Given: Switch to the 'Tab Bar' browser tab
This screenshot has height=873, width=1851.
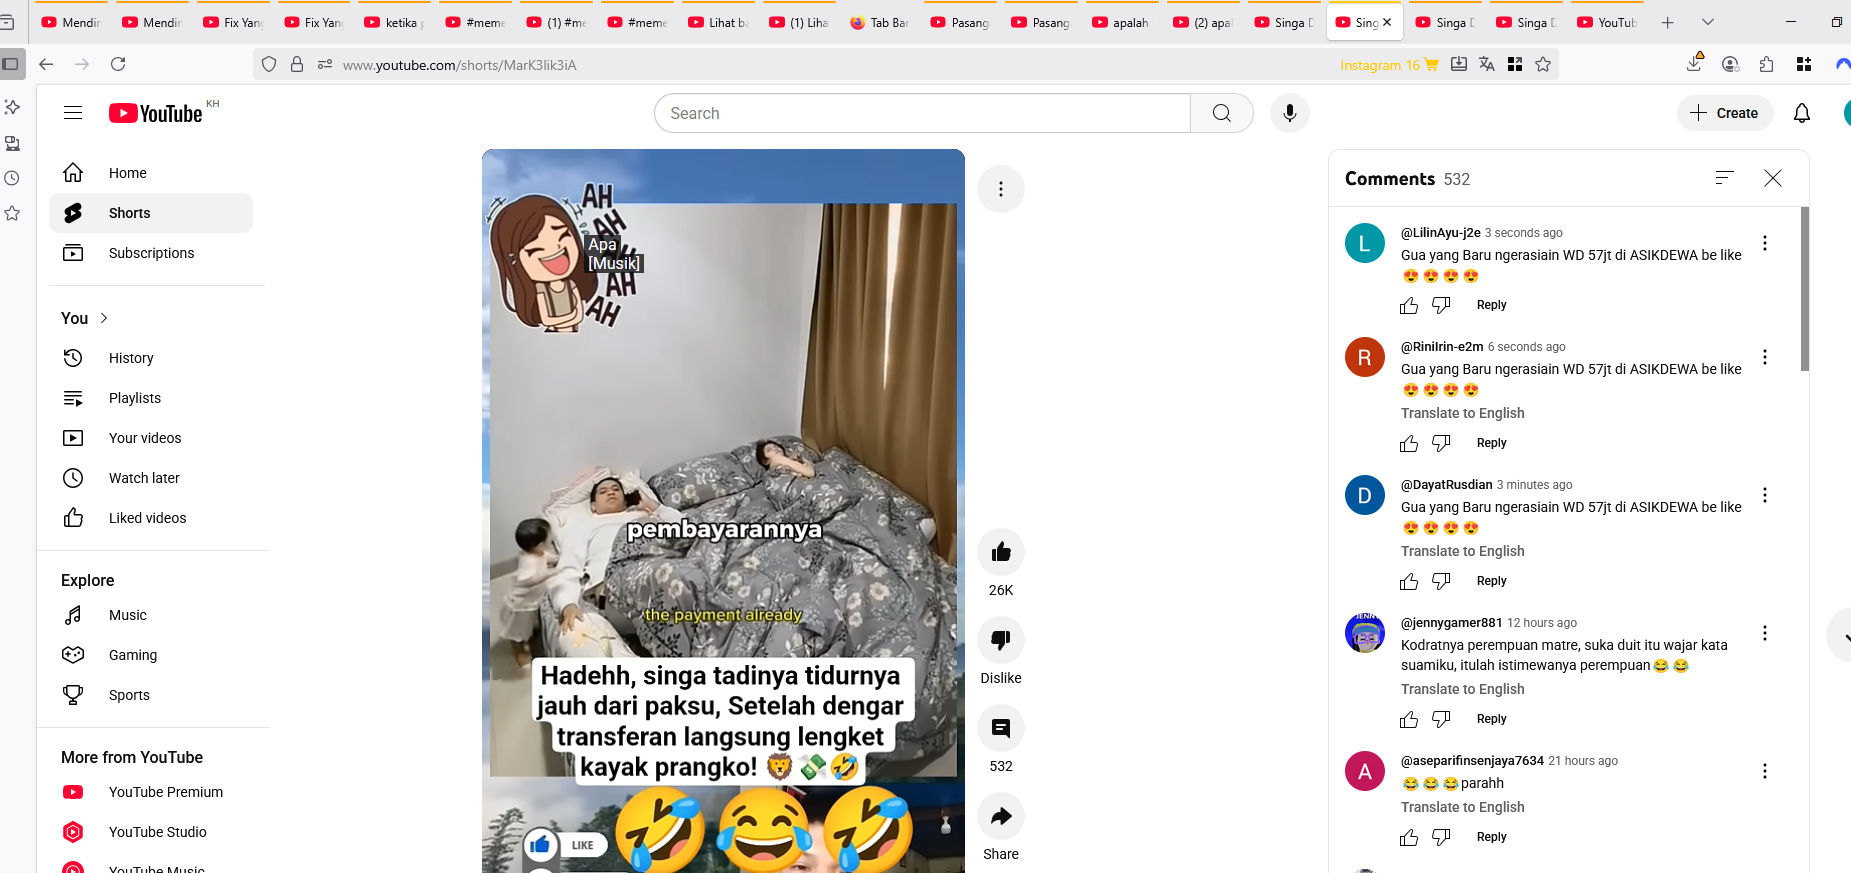Looking at the screenshot, I should click(x=880, y=22).
